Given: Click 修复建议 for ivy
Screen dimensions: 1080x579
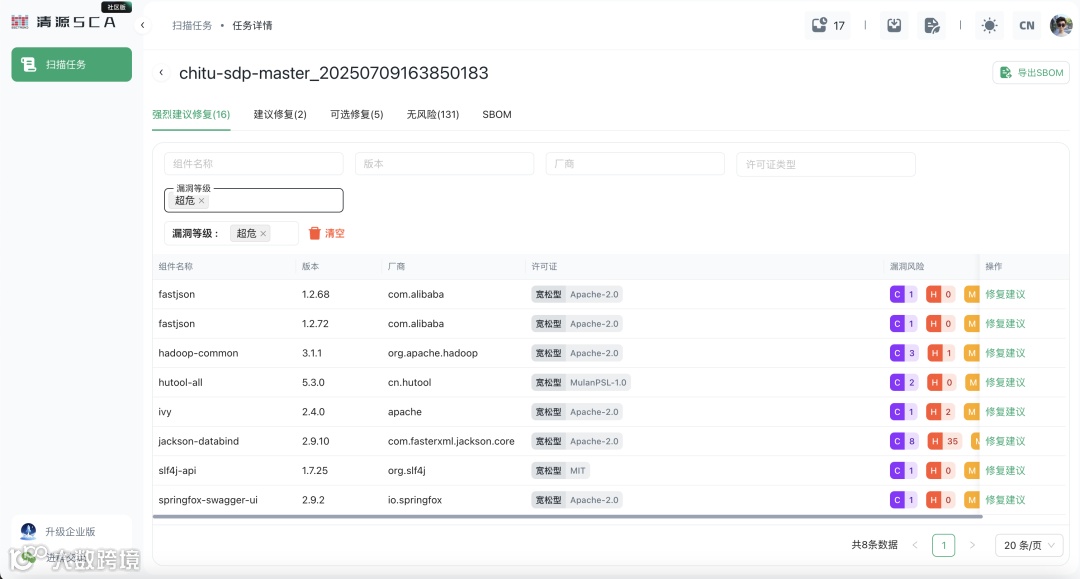Looking at the screenshot, I should (x=1005, y=412).
